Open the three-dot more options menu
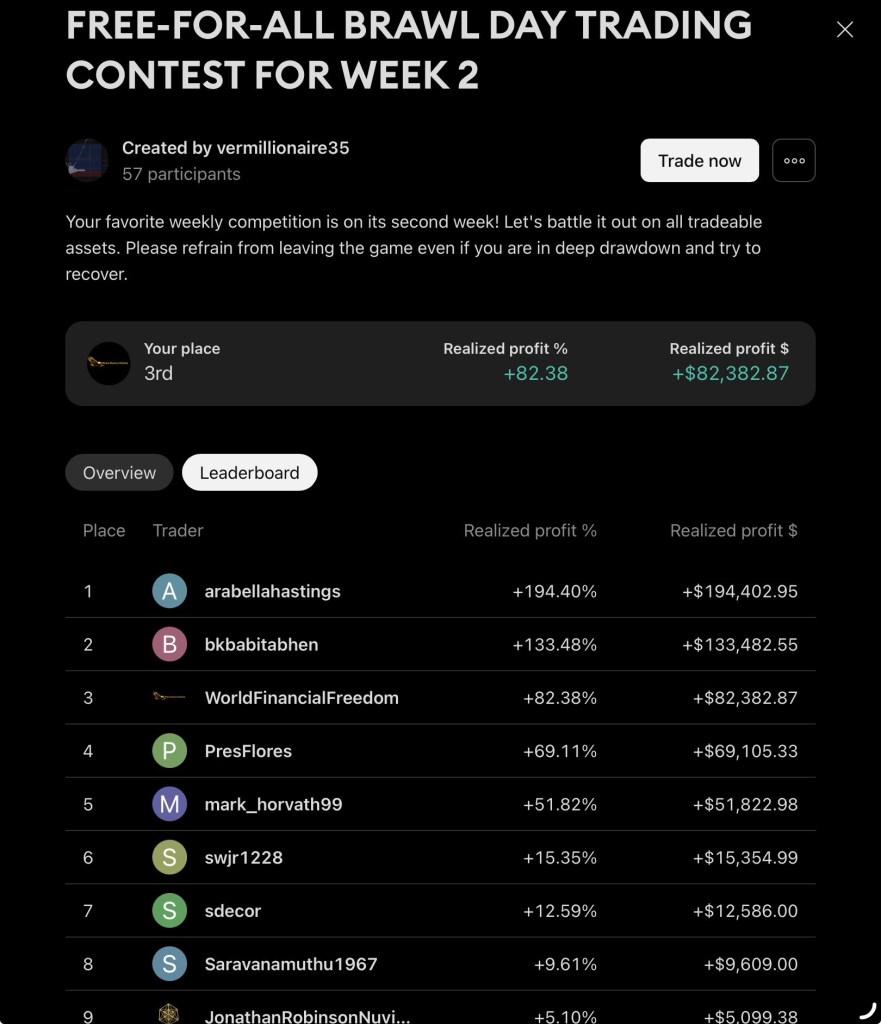This screenshot has width=881, height=1024. [793, 160]
